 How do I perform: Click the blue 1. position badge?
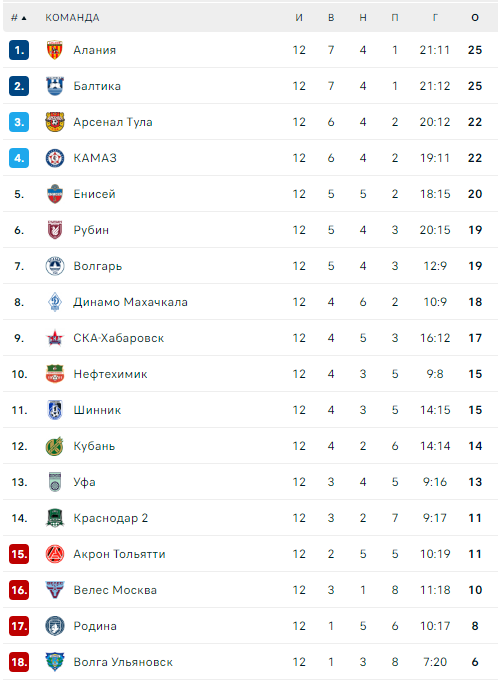point(19,50)
